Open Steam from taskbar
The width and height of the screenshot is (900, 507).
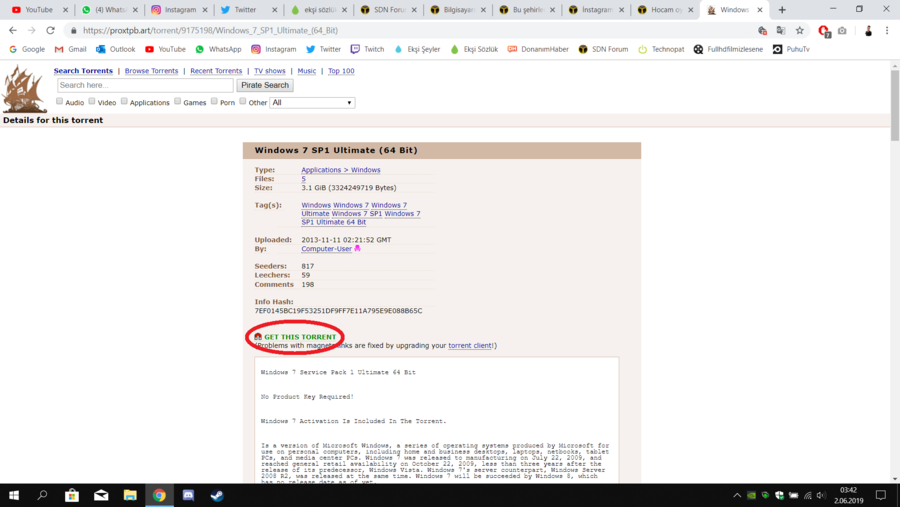tap(217, 496)
